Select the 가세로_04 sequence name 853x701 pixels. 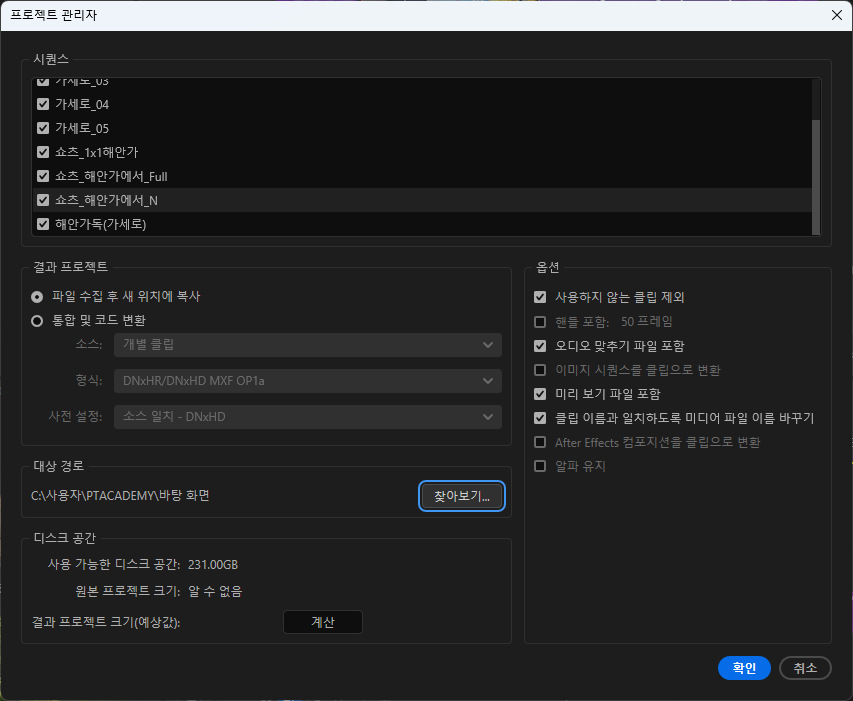point(82,104)
